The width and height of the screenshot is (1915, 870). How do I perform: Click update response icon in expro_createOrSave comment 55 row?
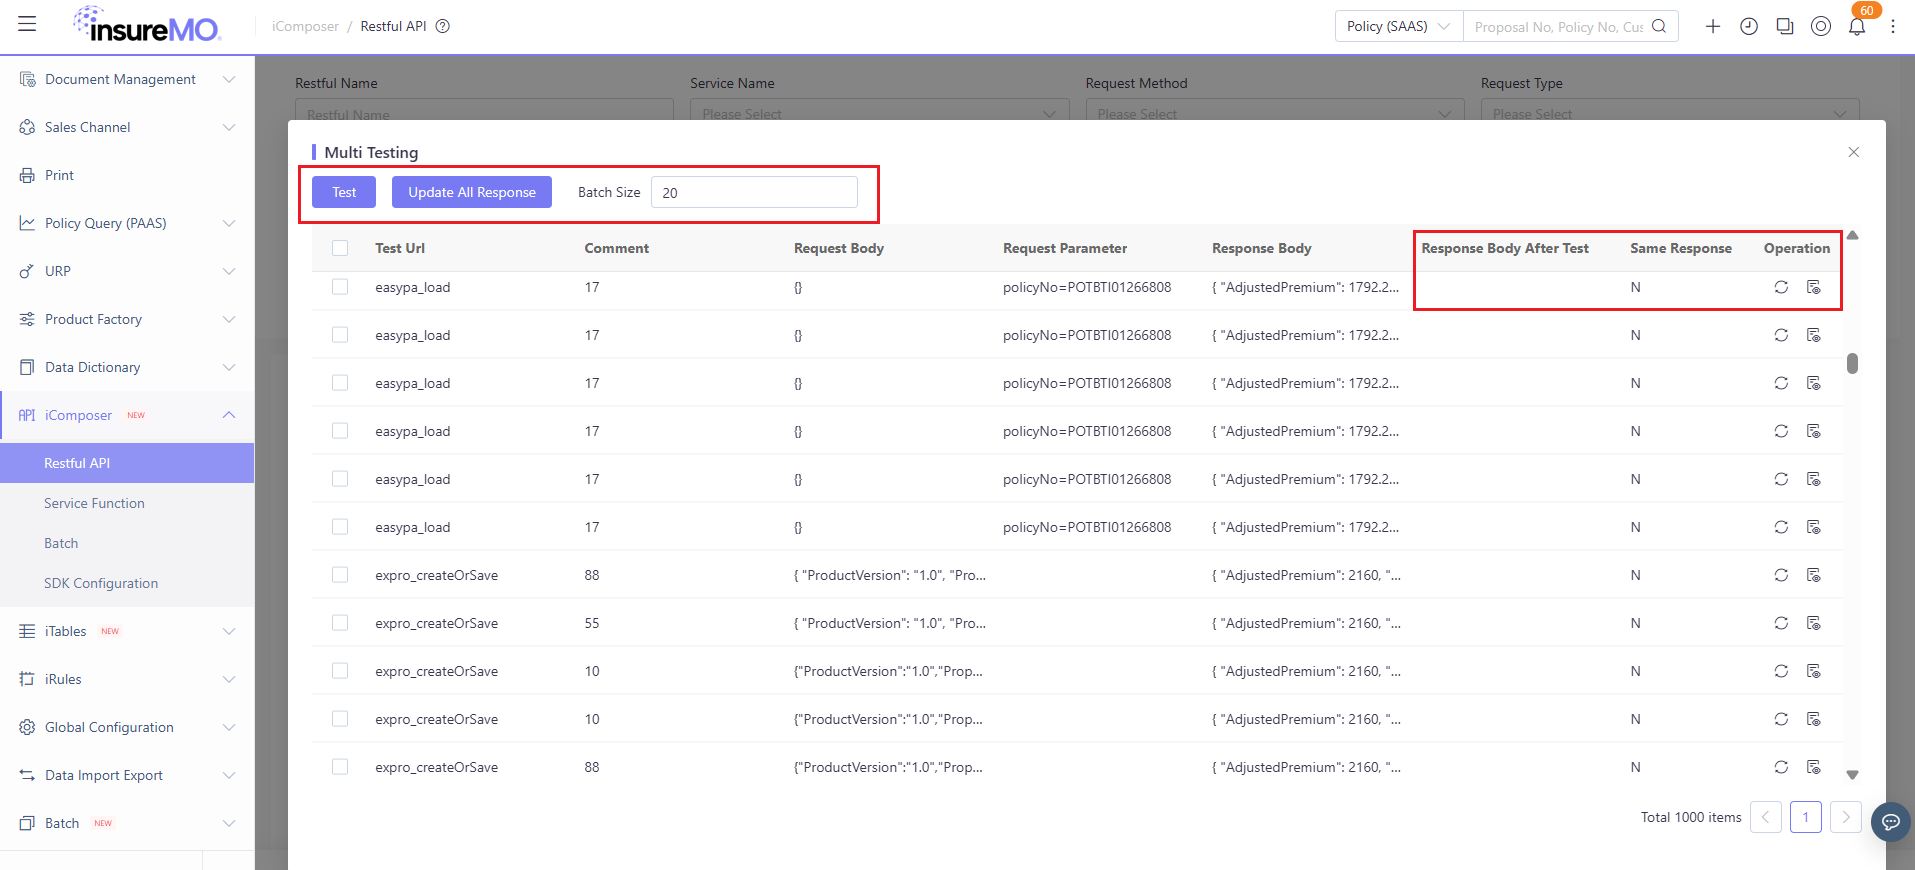tap(1814, 623)
